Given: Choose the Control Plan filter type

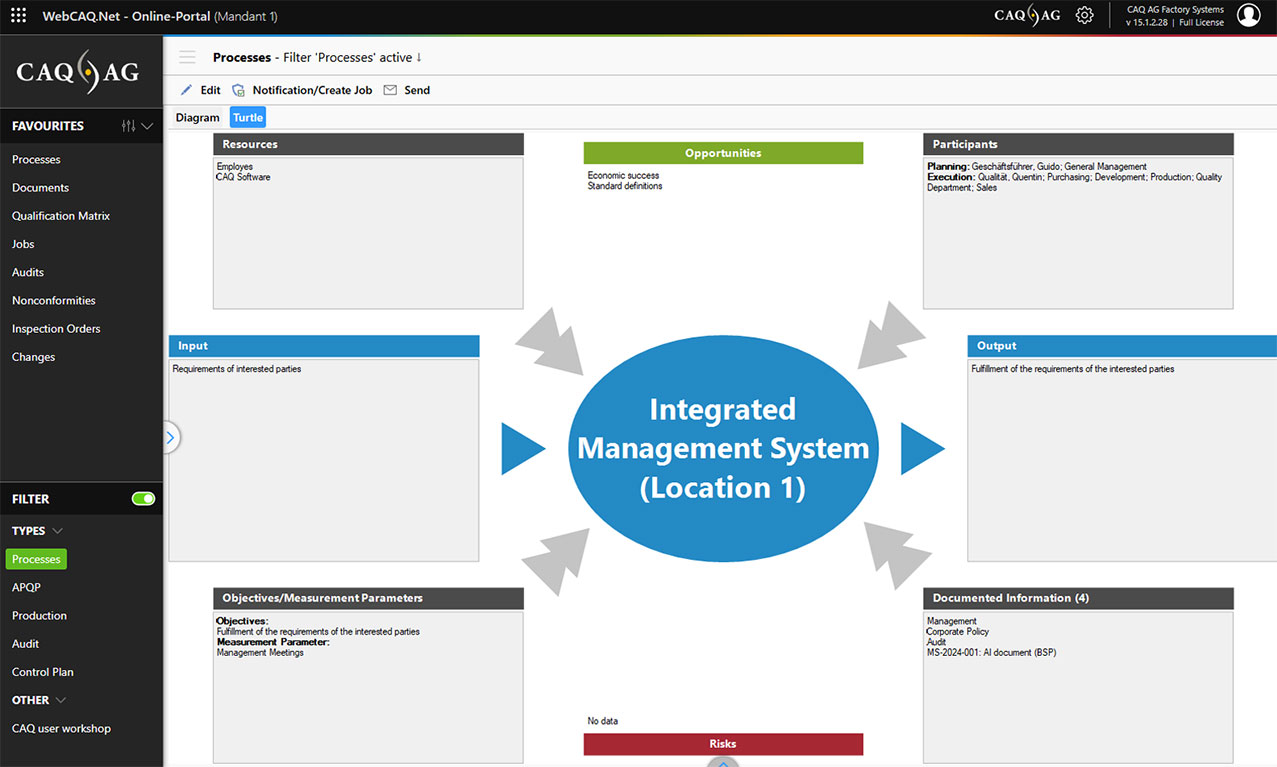Looking at the screenshot, I should pyautogui.click(x=42, y=672).
